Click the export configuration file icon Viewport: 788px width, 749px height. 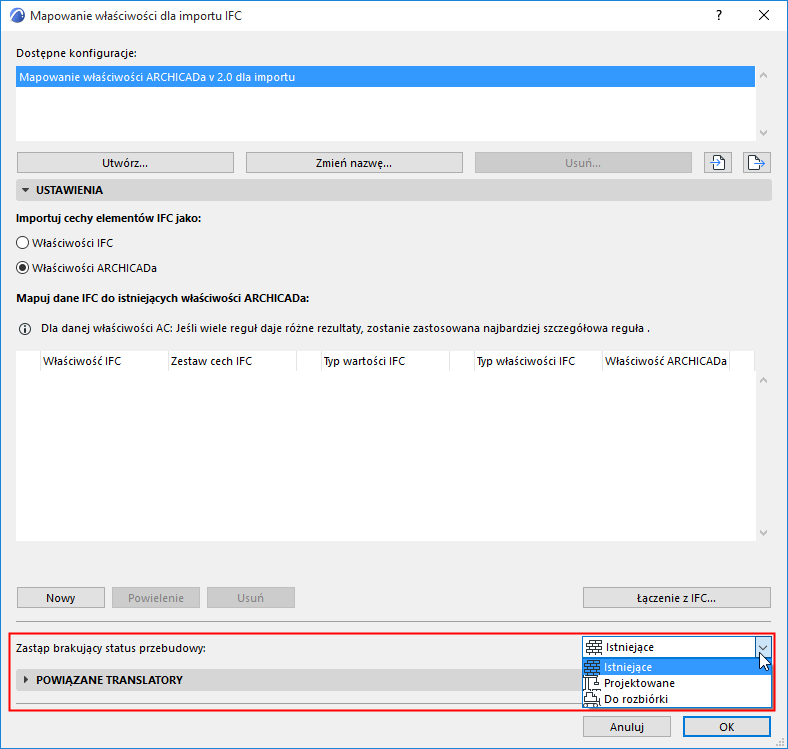pos(756,163)
